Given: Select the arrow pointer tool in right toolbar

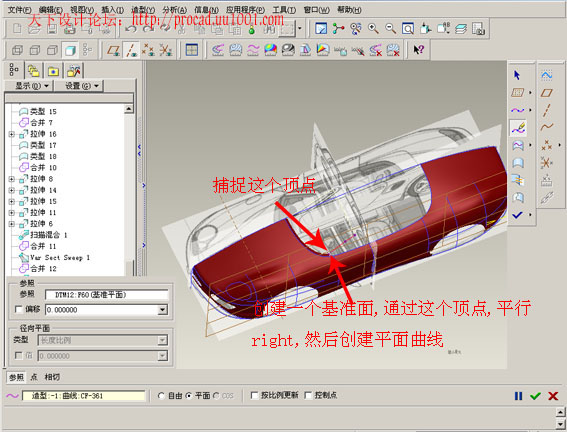Looking at the screenshot, I should [x=517, y=75].
